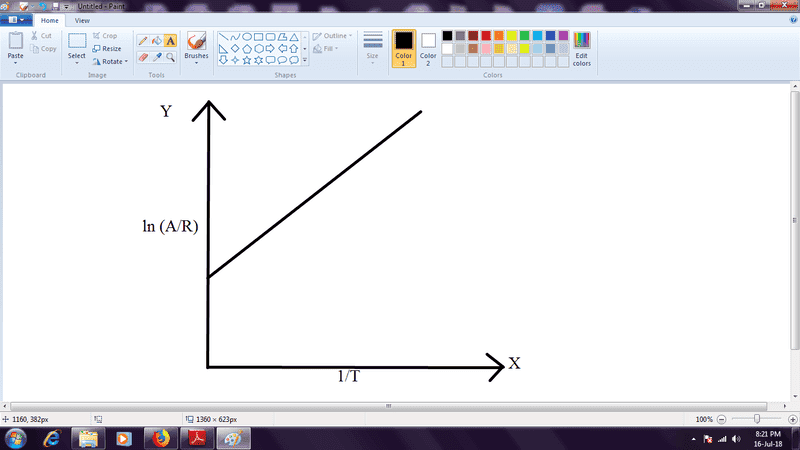Switch to the Home ribbon tab
Screen dimensions: 800x450
(49, 20)
